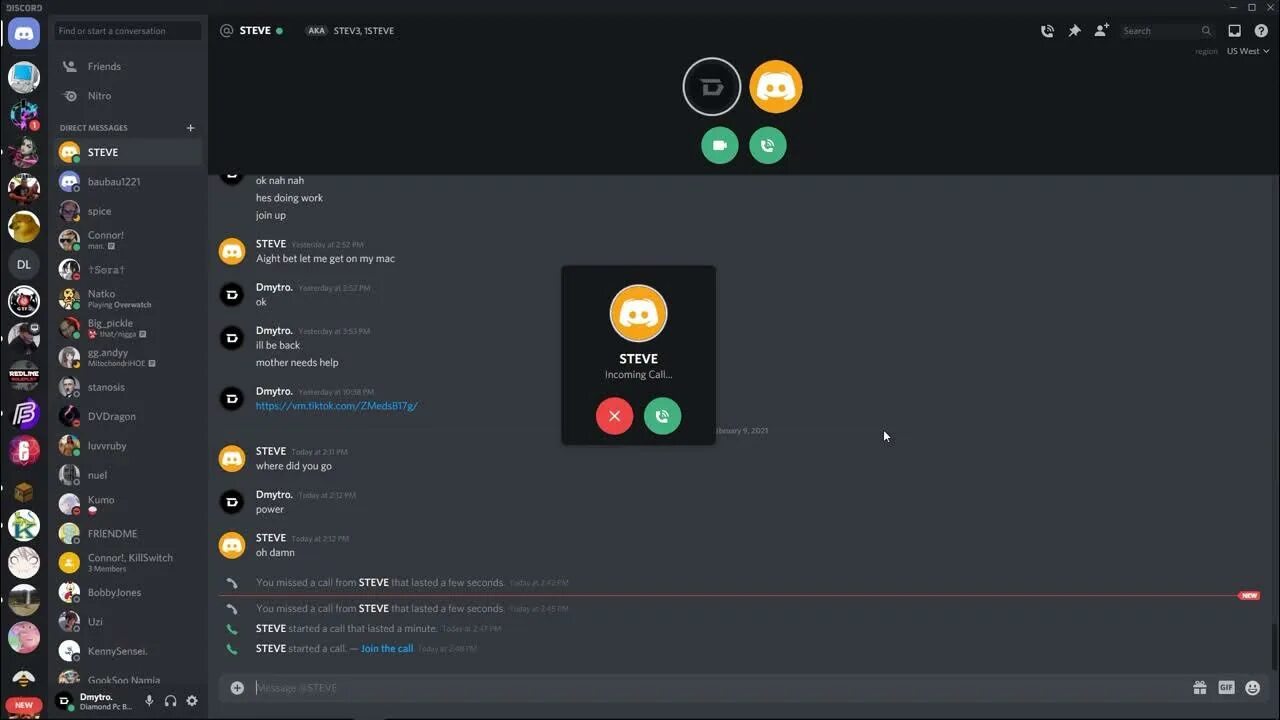Open the emoji picker
The width and height of the screenshot is (1280, 720).
1253,687
